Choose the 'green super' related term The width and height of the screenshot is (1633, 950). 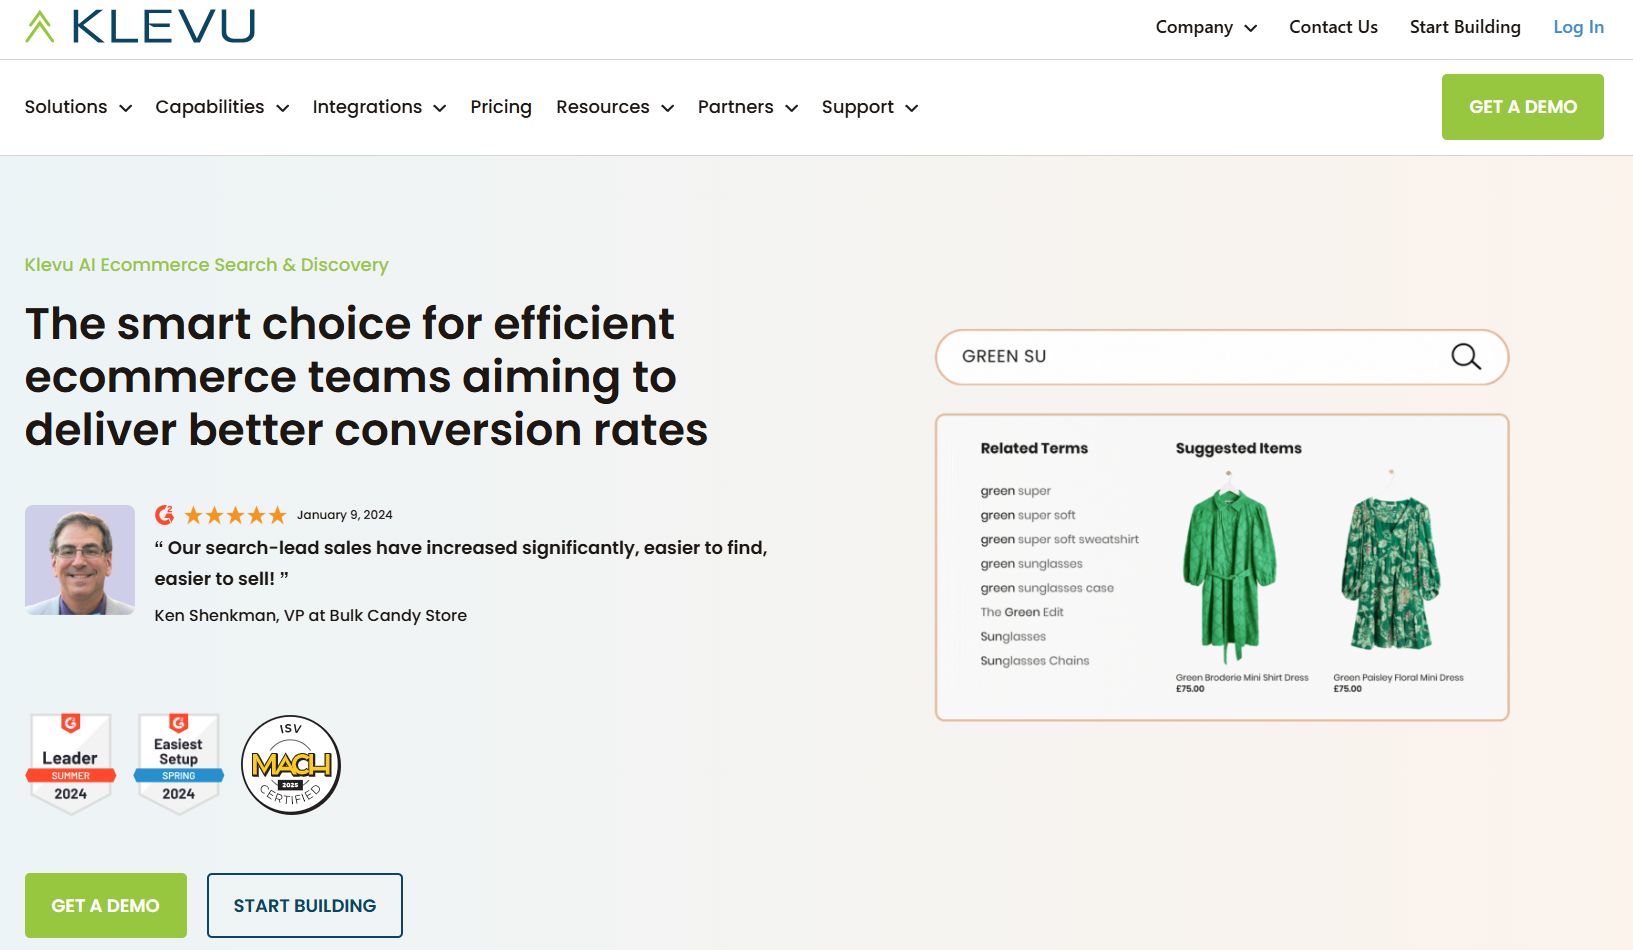pyautogui.click(x=1015, y=491)
